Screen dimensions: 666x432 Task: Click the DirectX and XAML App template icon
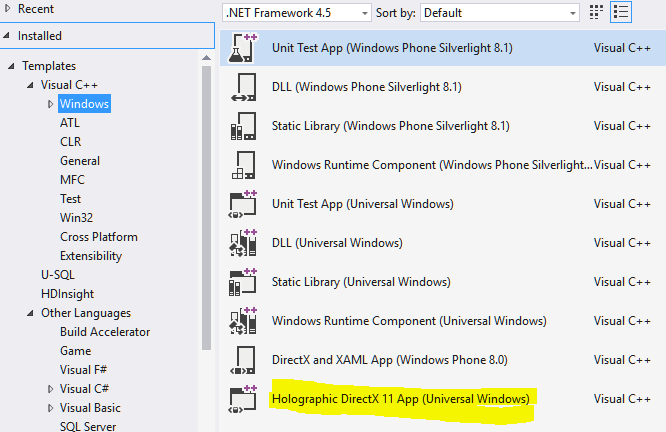pyautogui.click(x=243, y=360)
